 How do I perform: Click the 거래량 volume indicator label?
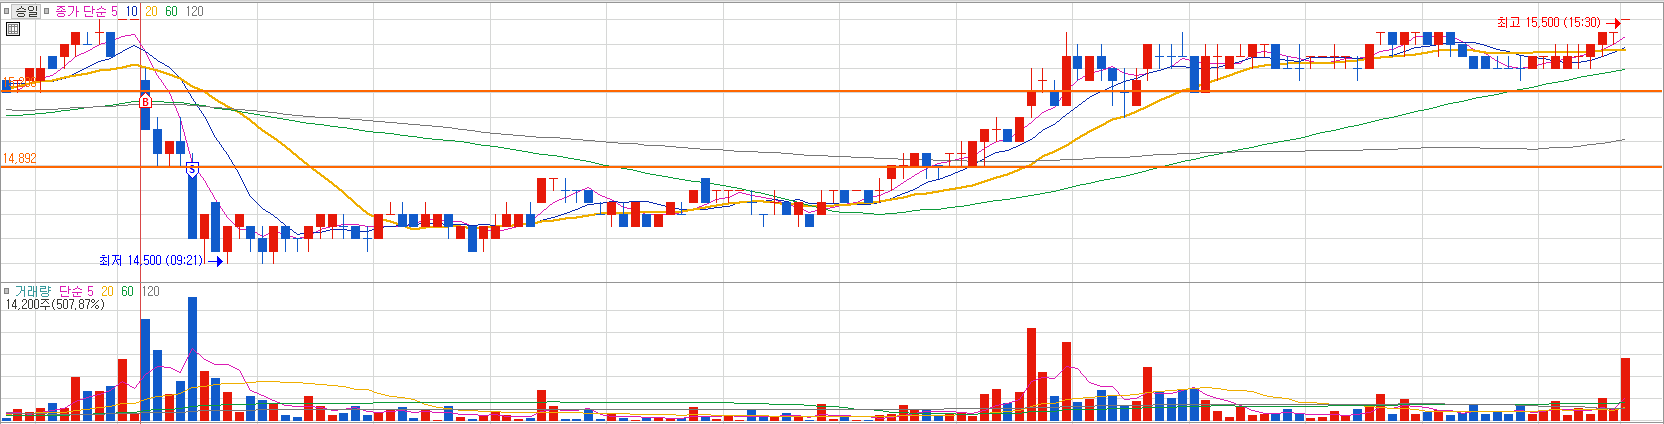pos(33,291)
